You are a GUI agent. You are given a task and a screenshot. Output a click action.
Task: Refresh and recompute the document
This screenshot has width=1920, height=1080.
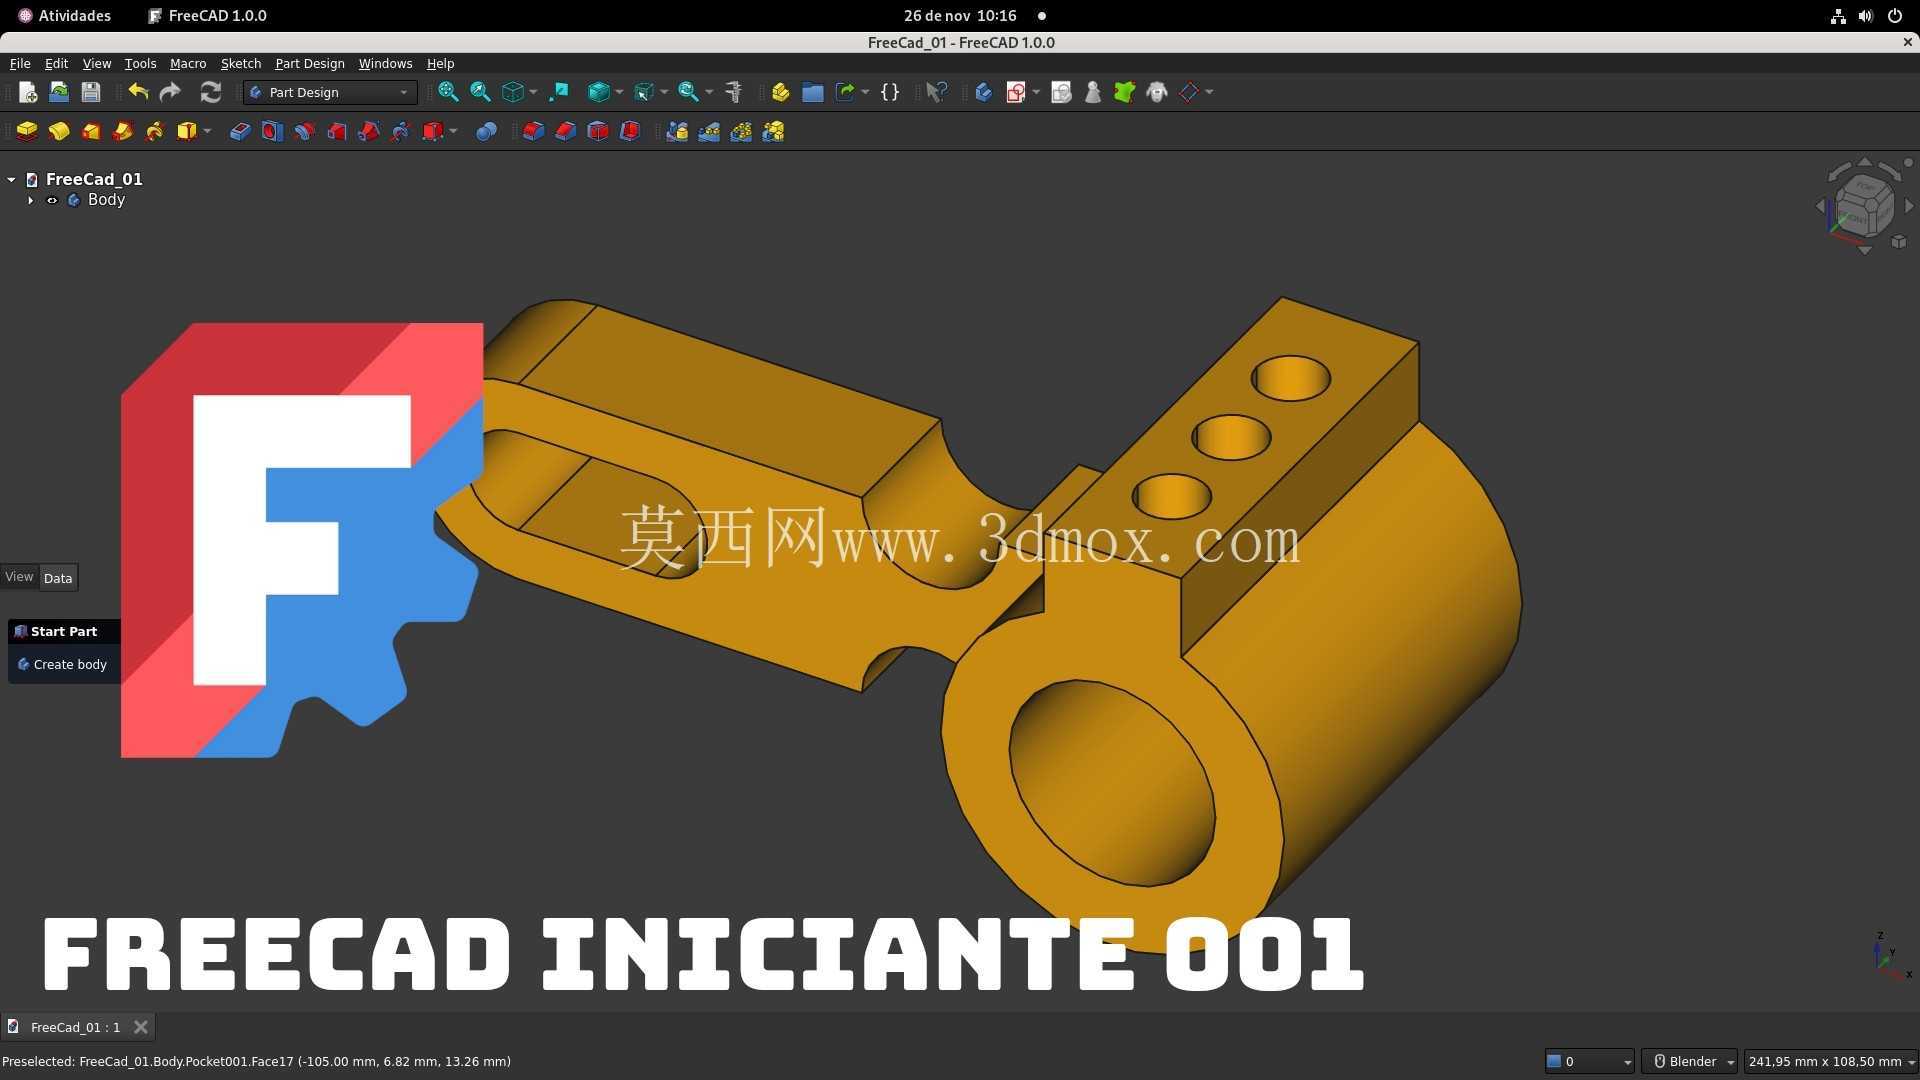(210, 92)
